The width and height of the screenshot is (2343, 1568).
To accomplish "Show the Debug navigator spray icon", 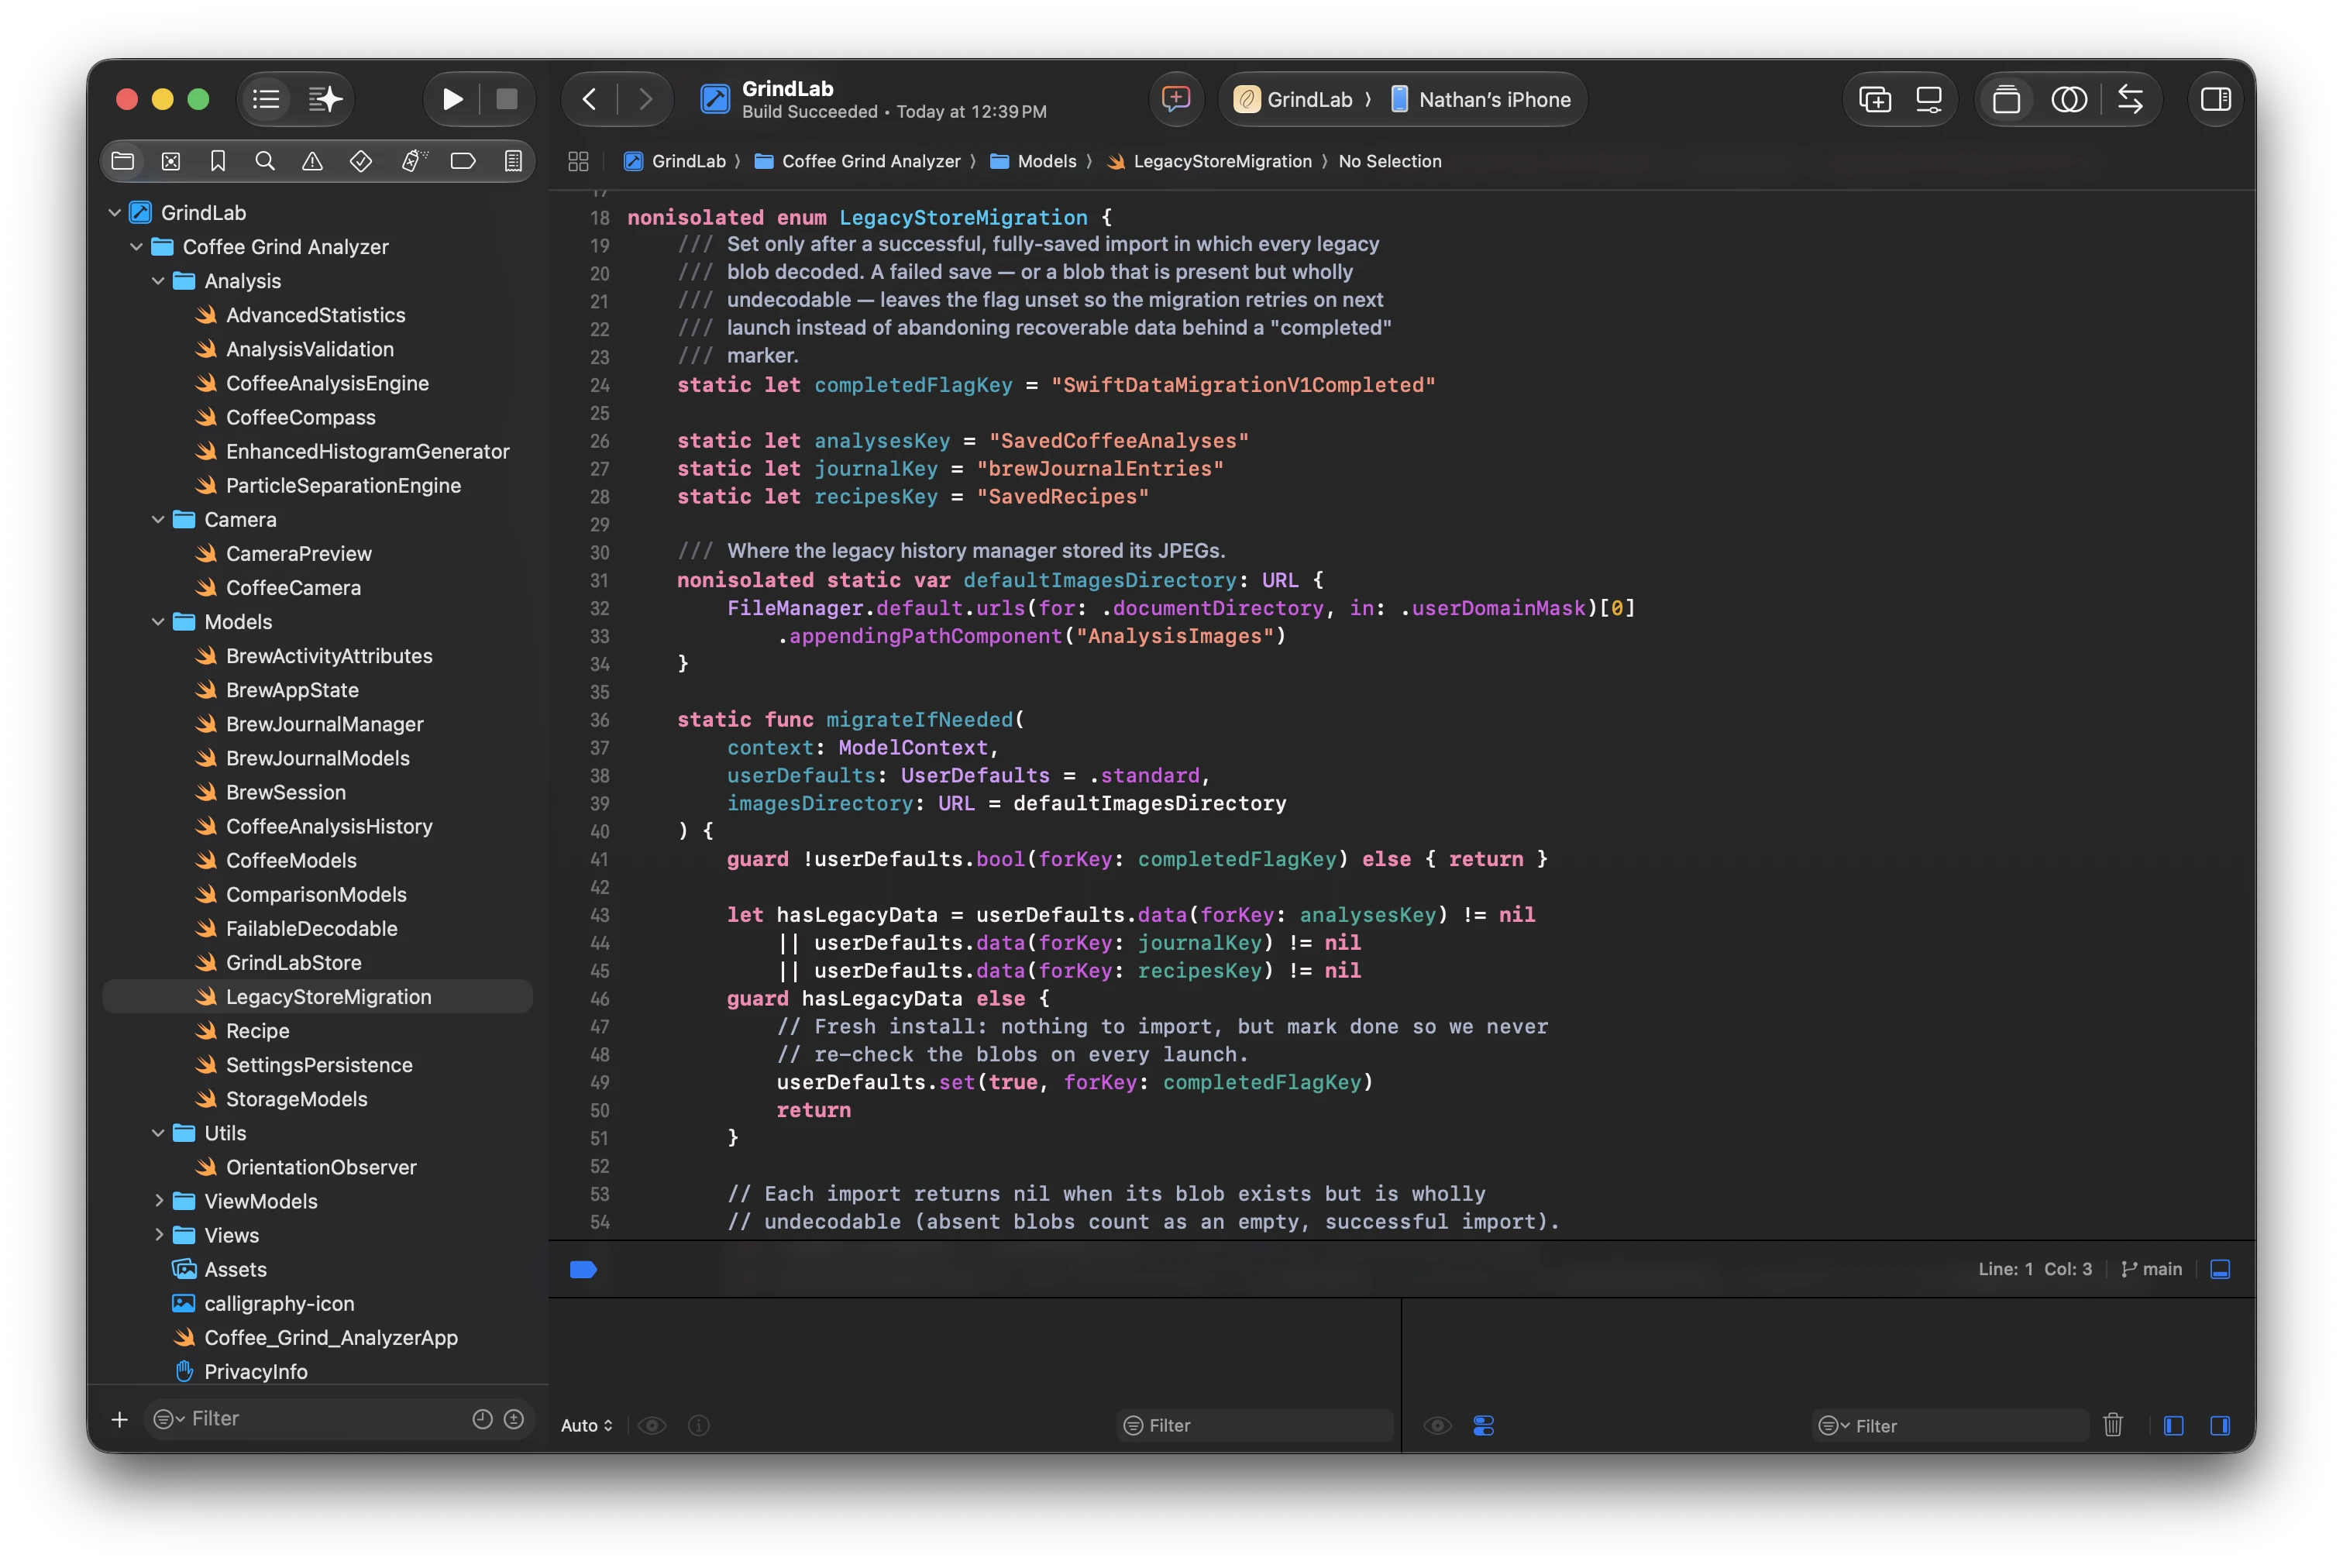I will (x=413, y=161).
